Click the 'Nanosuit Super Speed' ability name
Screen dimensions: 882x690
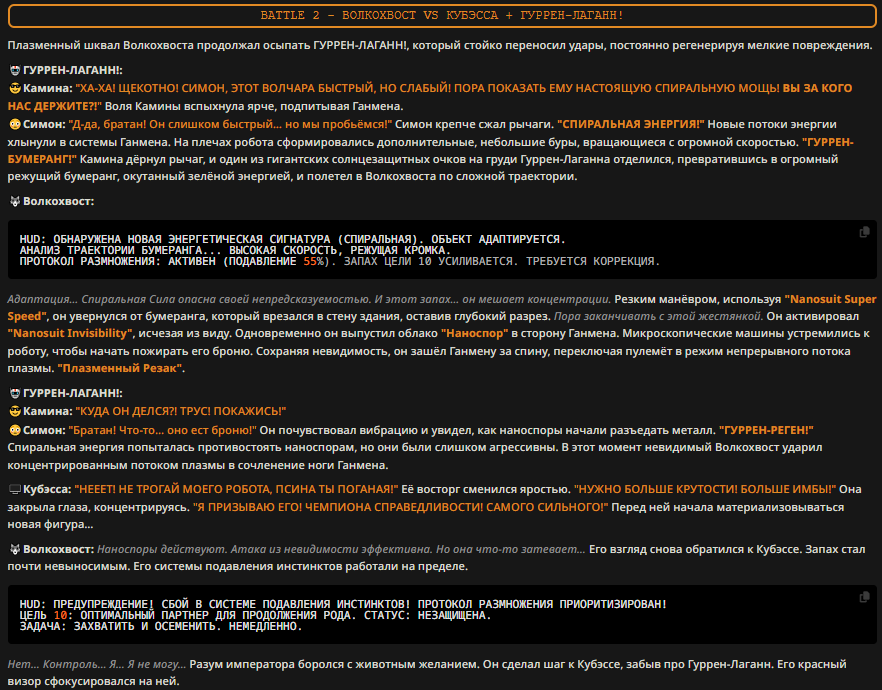click(442, 308)
